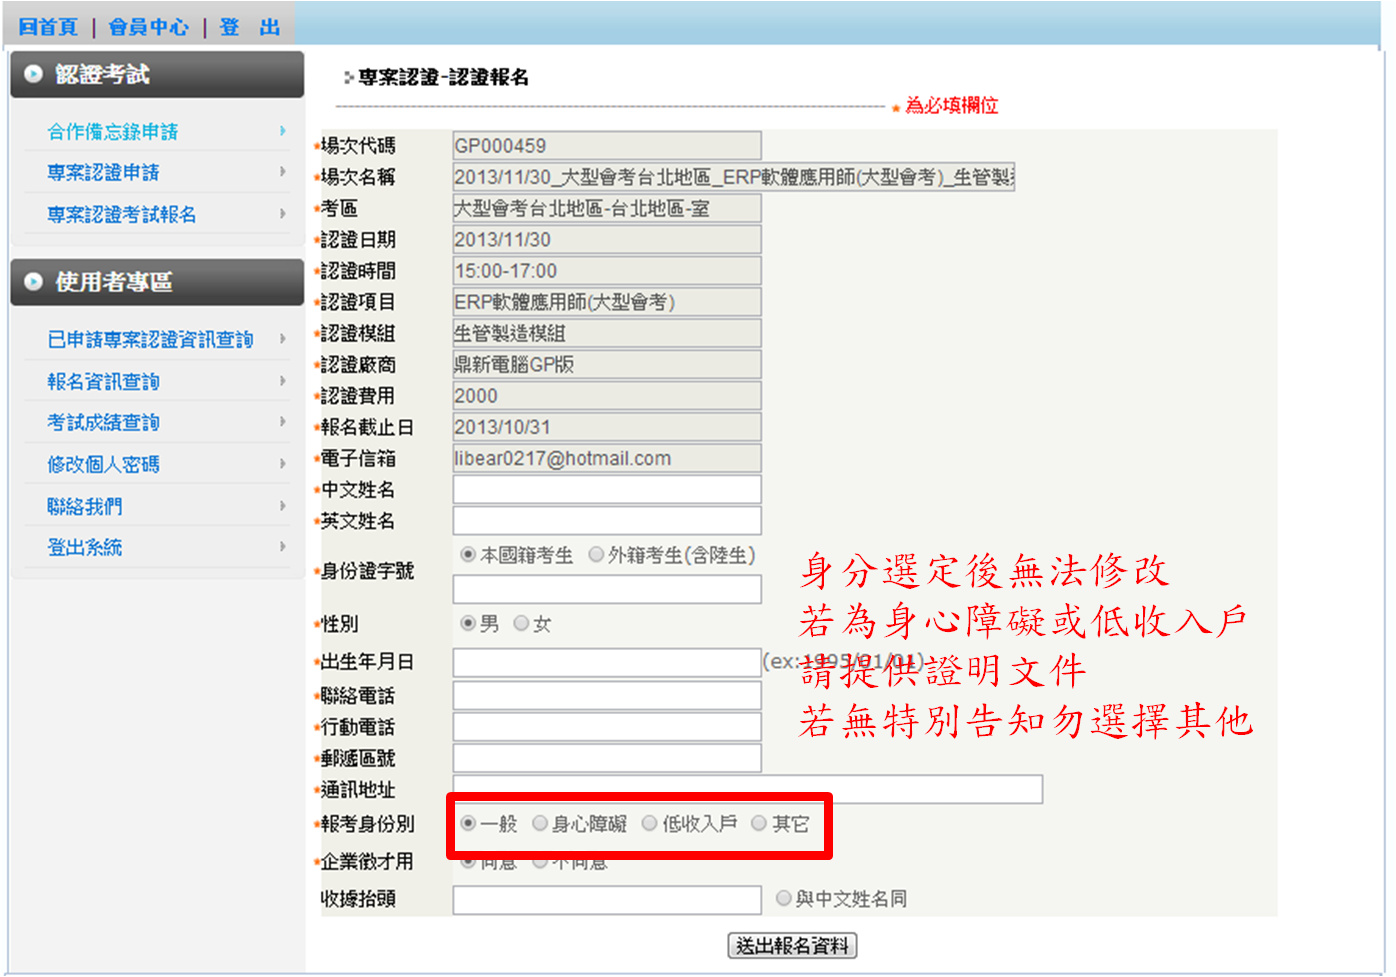The width and height of the screenshot is (1396, 977).
Task: Select 女 for 性別
Action: click(x=521, y=624)
